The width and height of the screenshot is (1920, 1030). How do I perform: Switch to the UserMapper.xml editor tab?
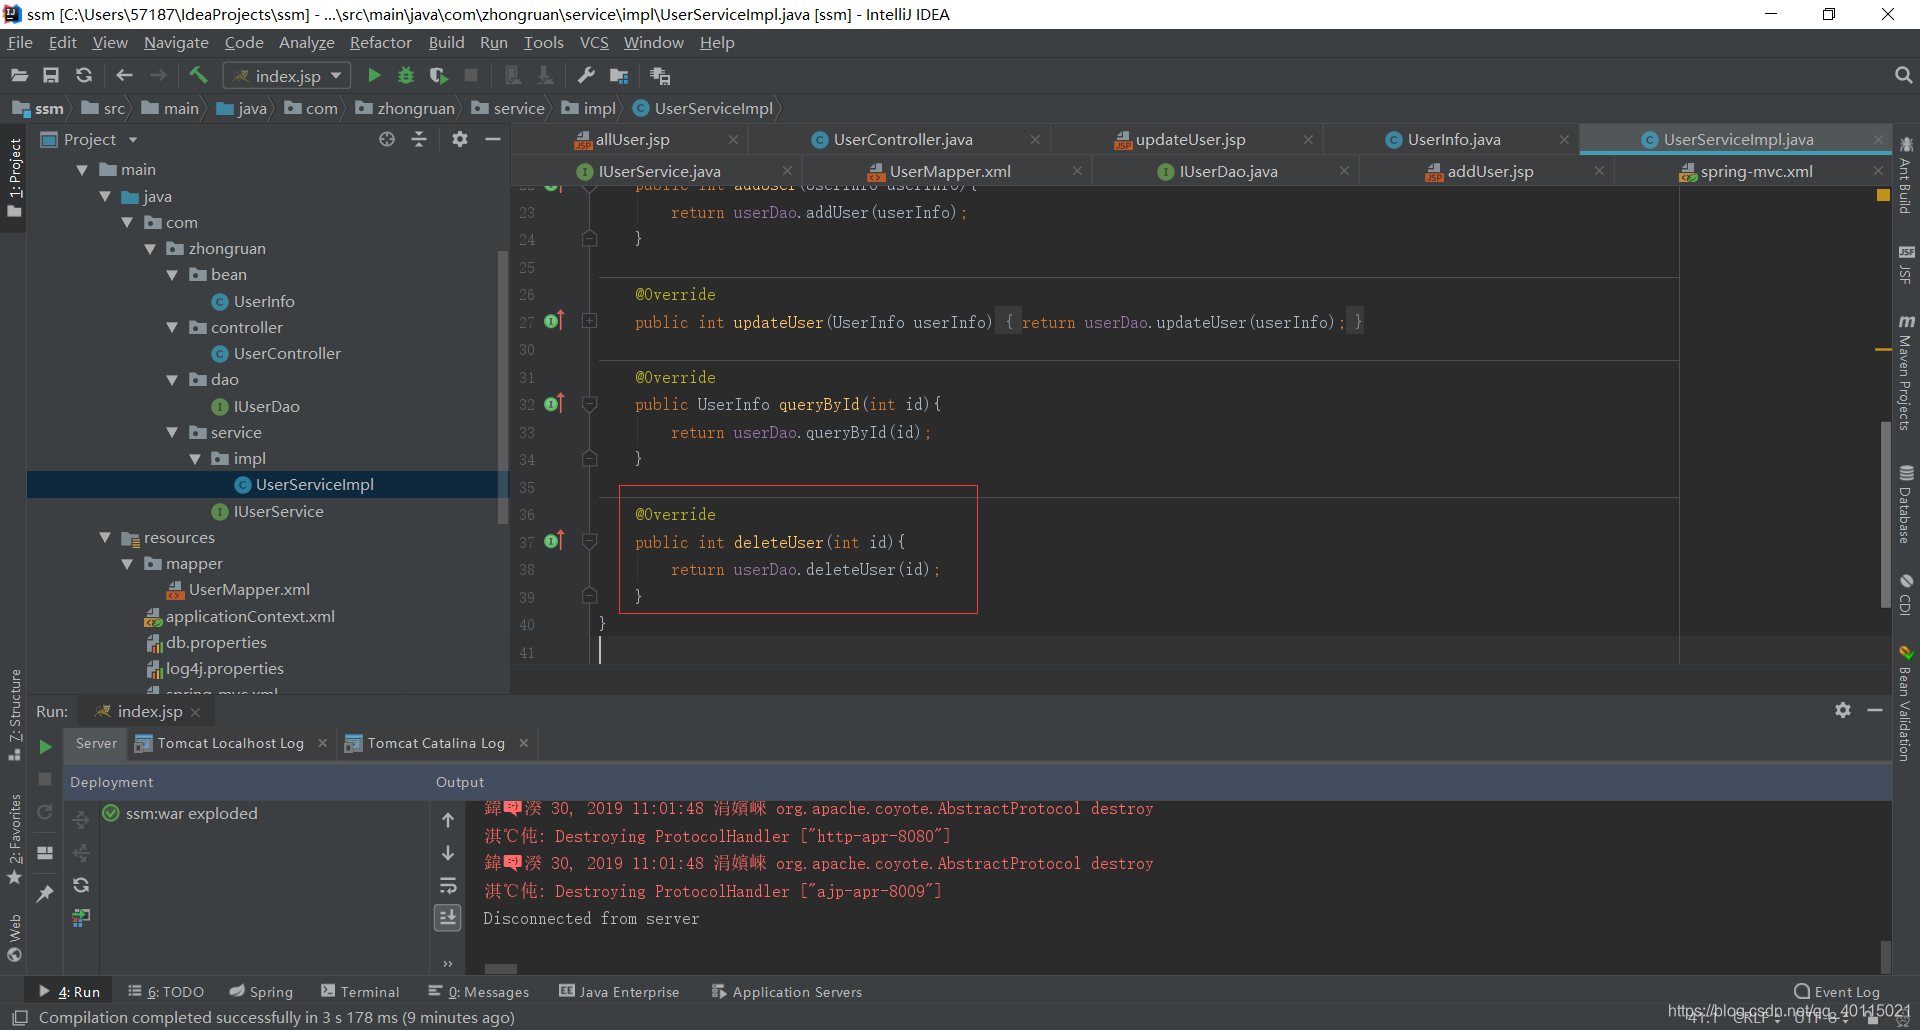(x=950, y=172)
